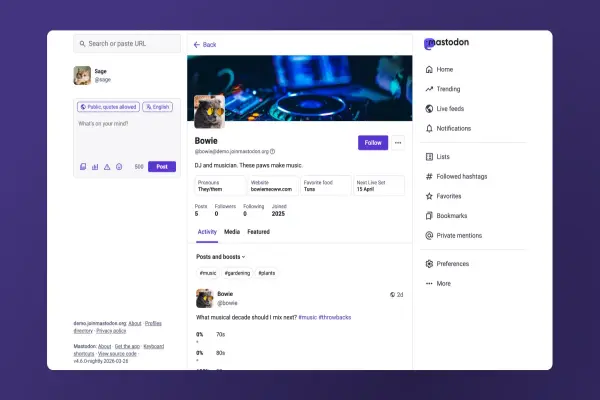Click the Back arrow
Image resolution: width=600 pixels, height=400 pixels.
tap(205, 45)
